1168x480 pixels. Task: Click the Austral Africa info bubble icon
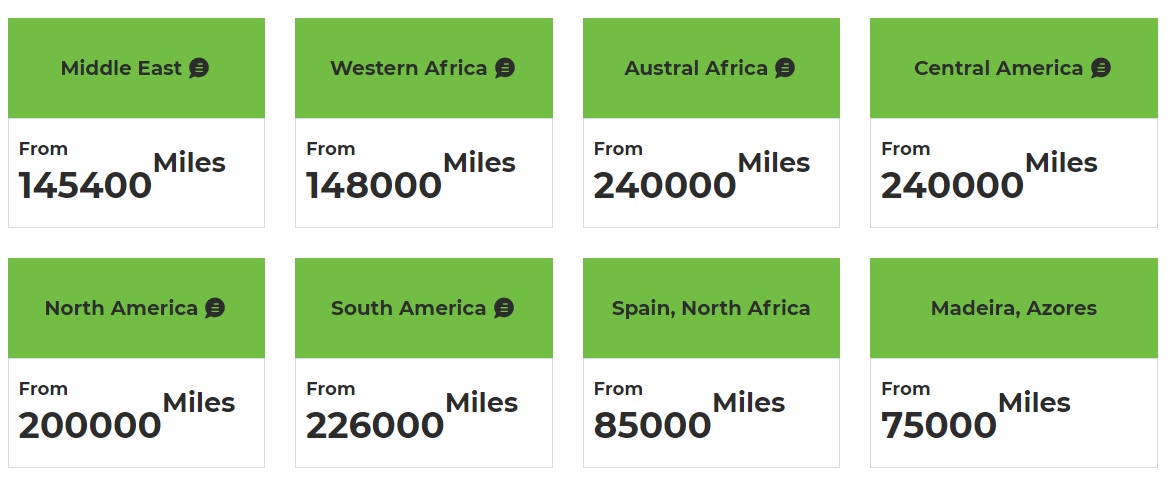(785, 68)
